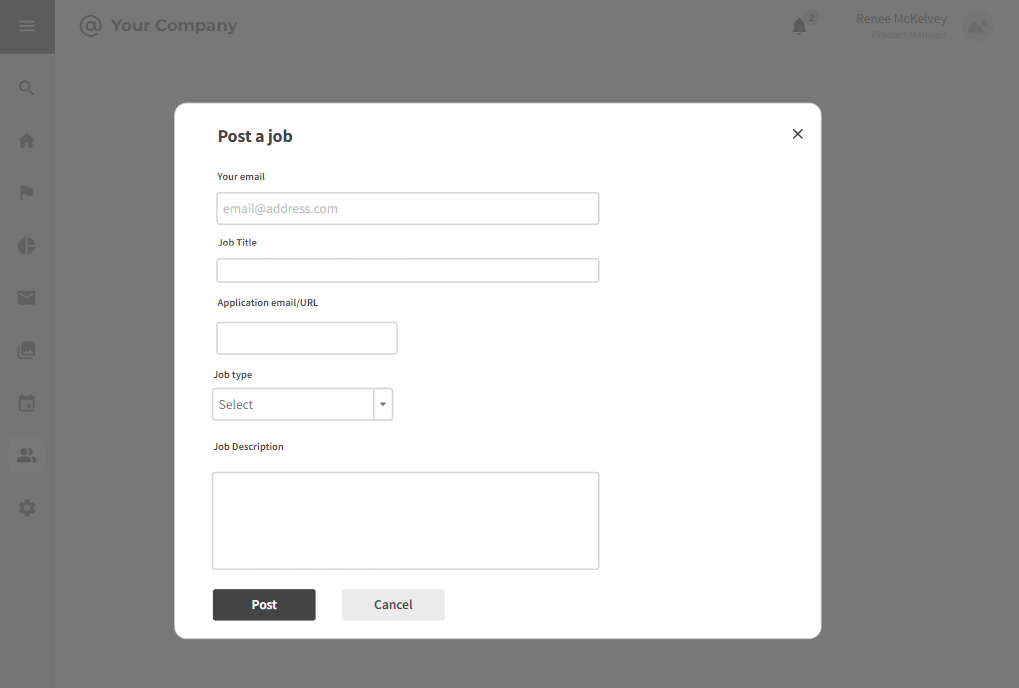Click the Your email input field
The width and height of the screenshot is (1019, 688).
click(407, 208)
